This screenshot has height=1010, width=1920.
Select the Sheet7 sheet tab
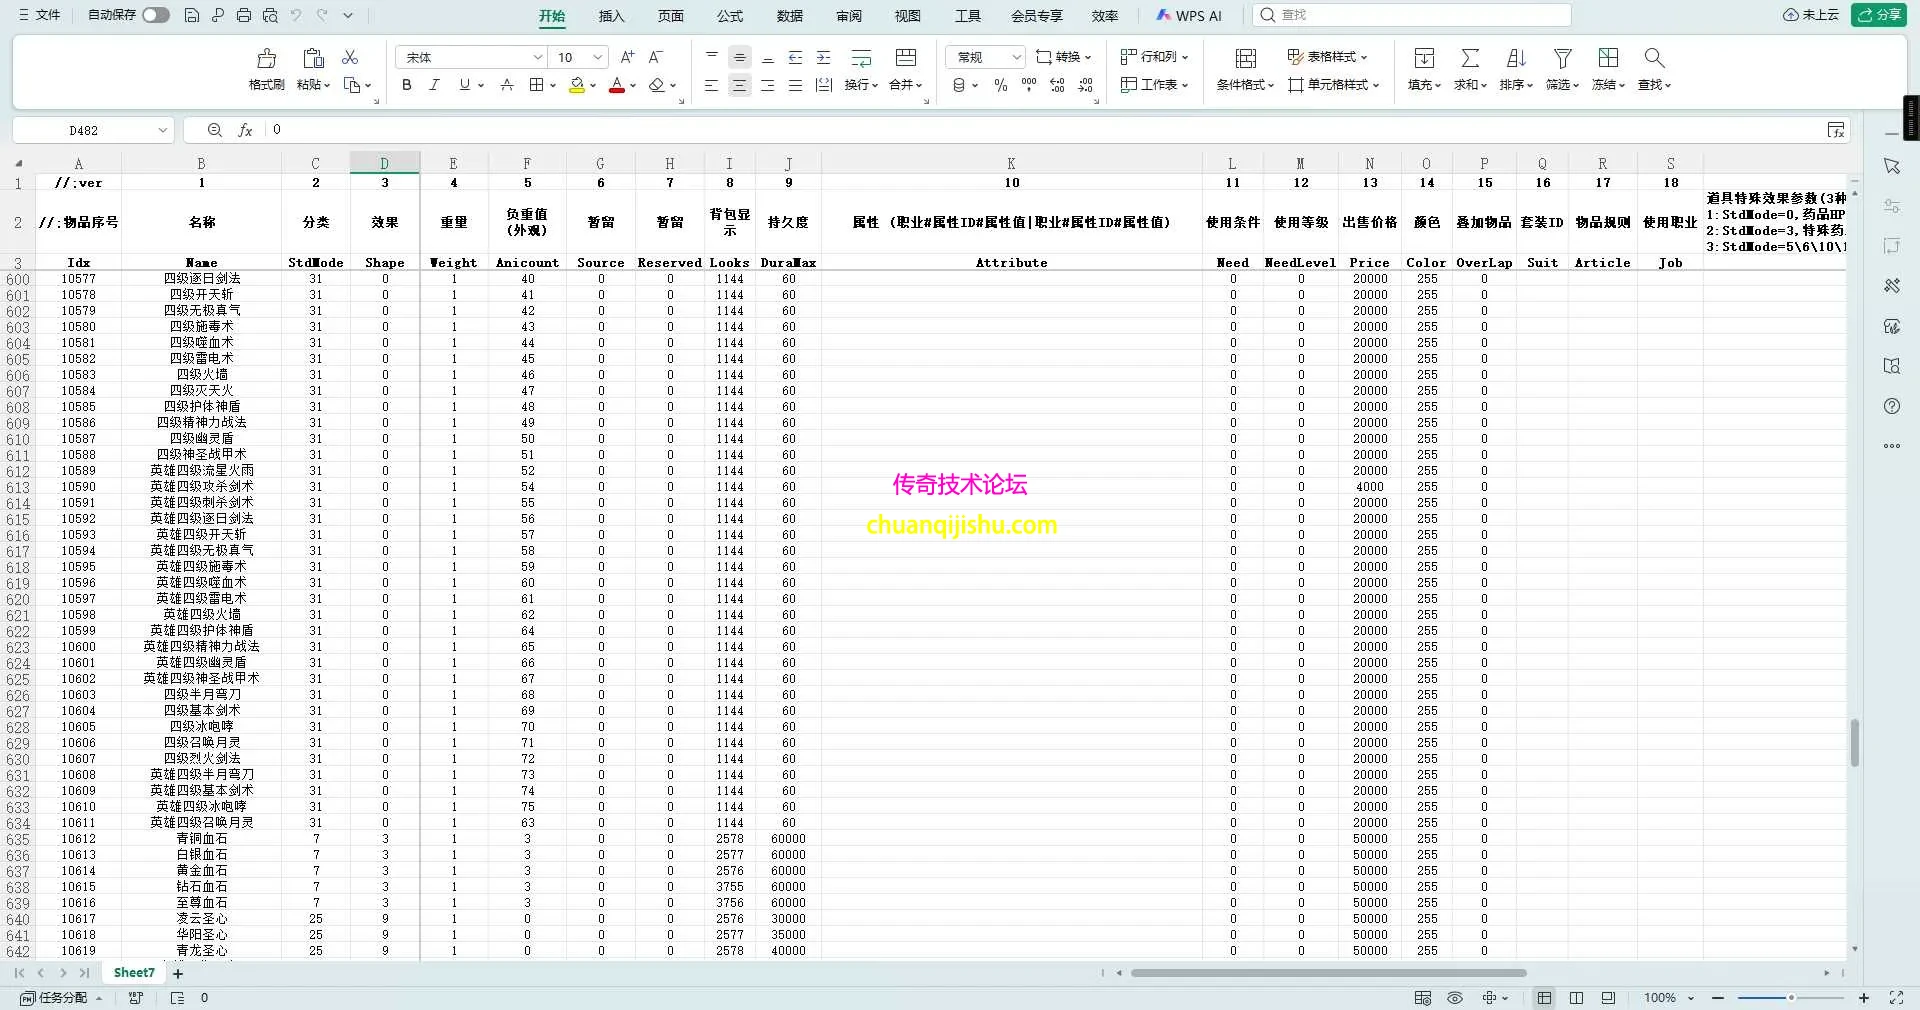click(x=134, y=973)
